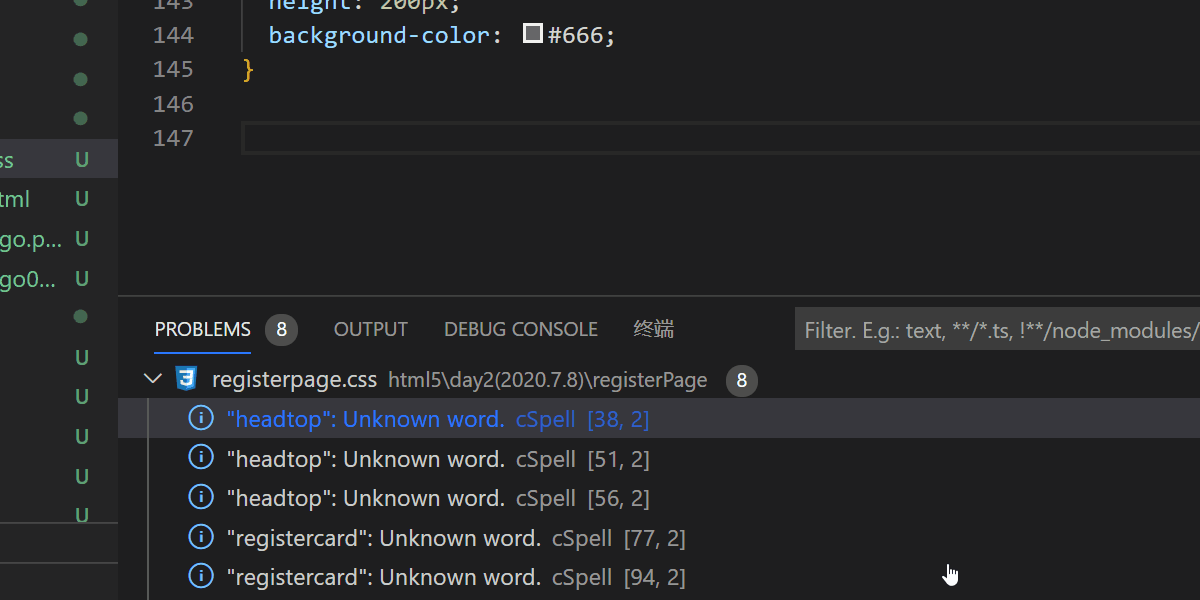Click the info icon beside headtop at line 51

tap(200, 457)
